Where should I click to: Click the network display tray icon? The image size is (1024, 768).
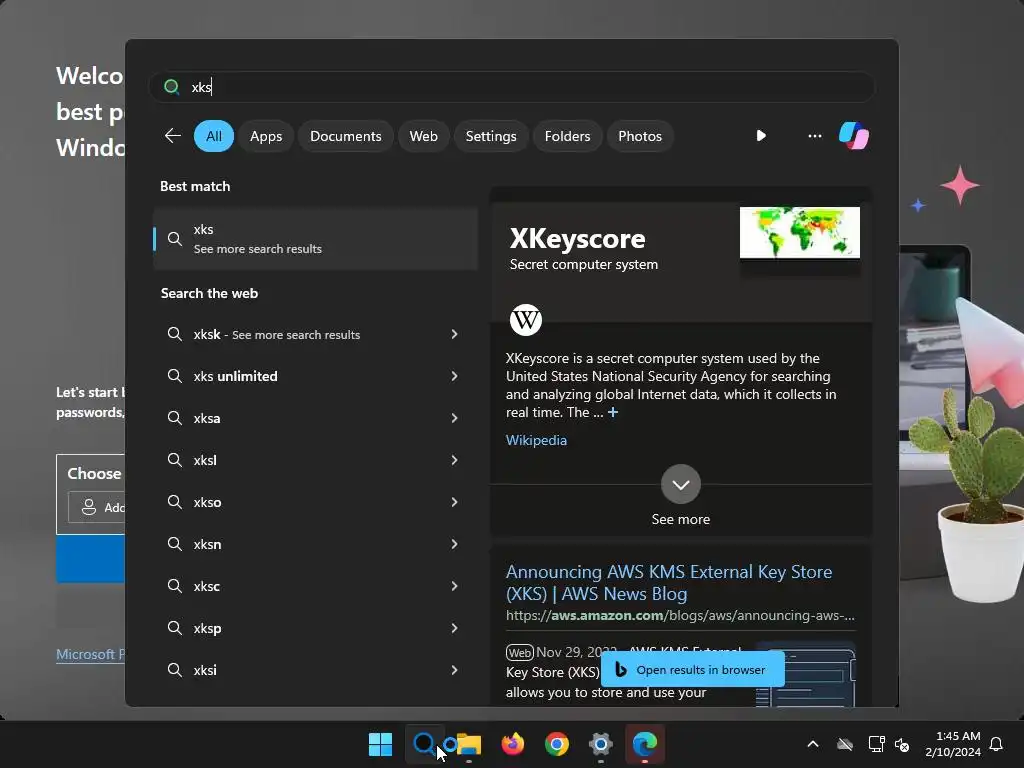(876, 744)
